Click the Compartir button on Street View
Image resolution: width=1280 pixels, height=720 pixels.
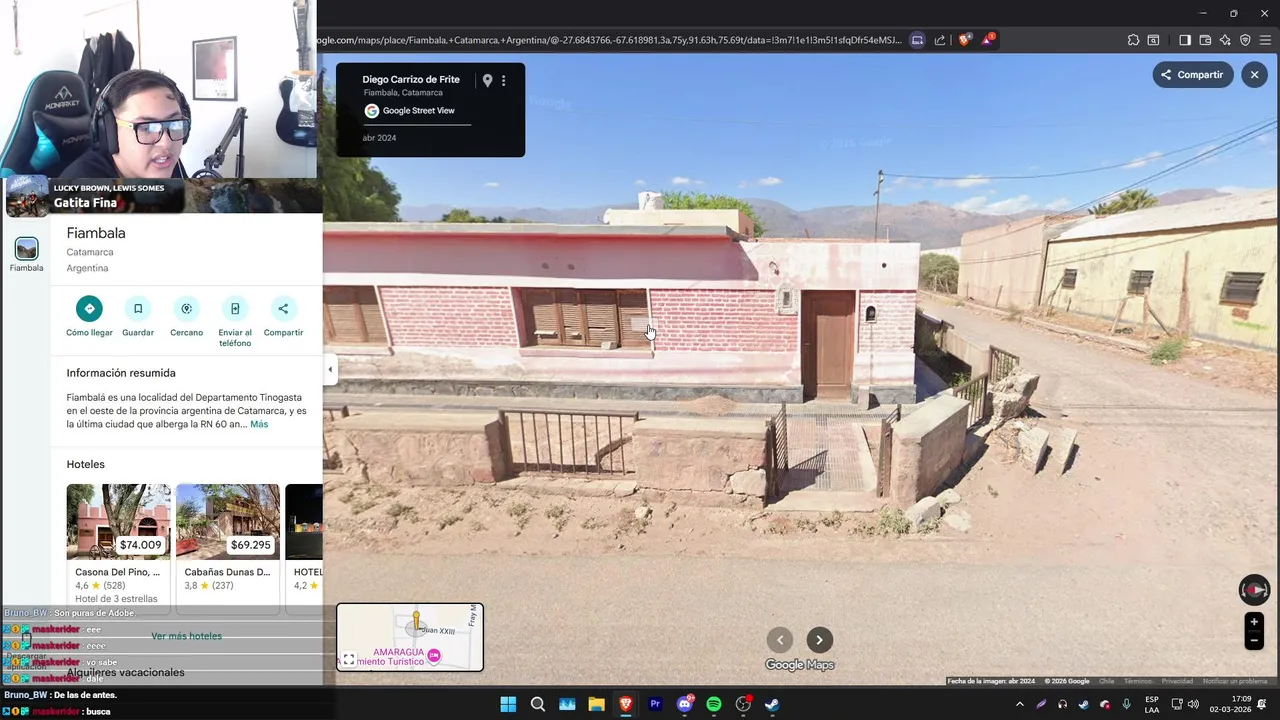(1193, 75)
